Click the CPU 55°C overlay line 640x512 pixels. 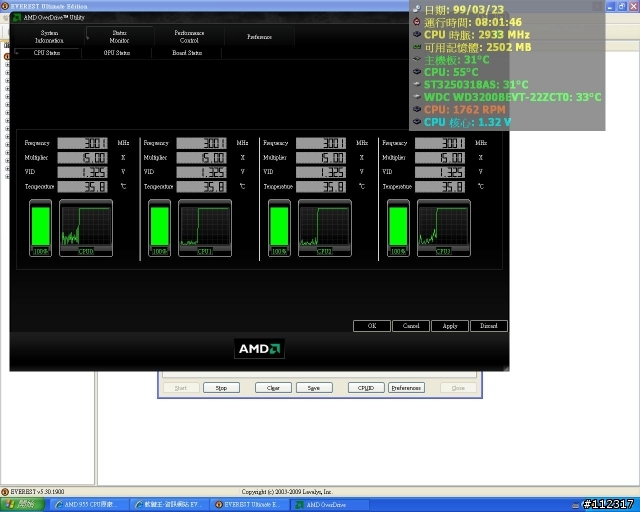451,72
